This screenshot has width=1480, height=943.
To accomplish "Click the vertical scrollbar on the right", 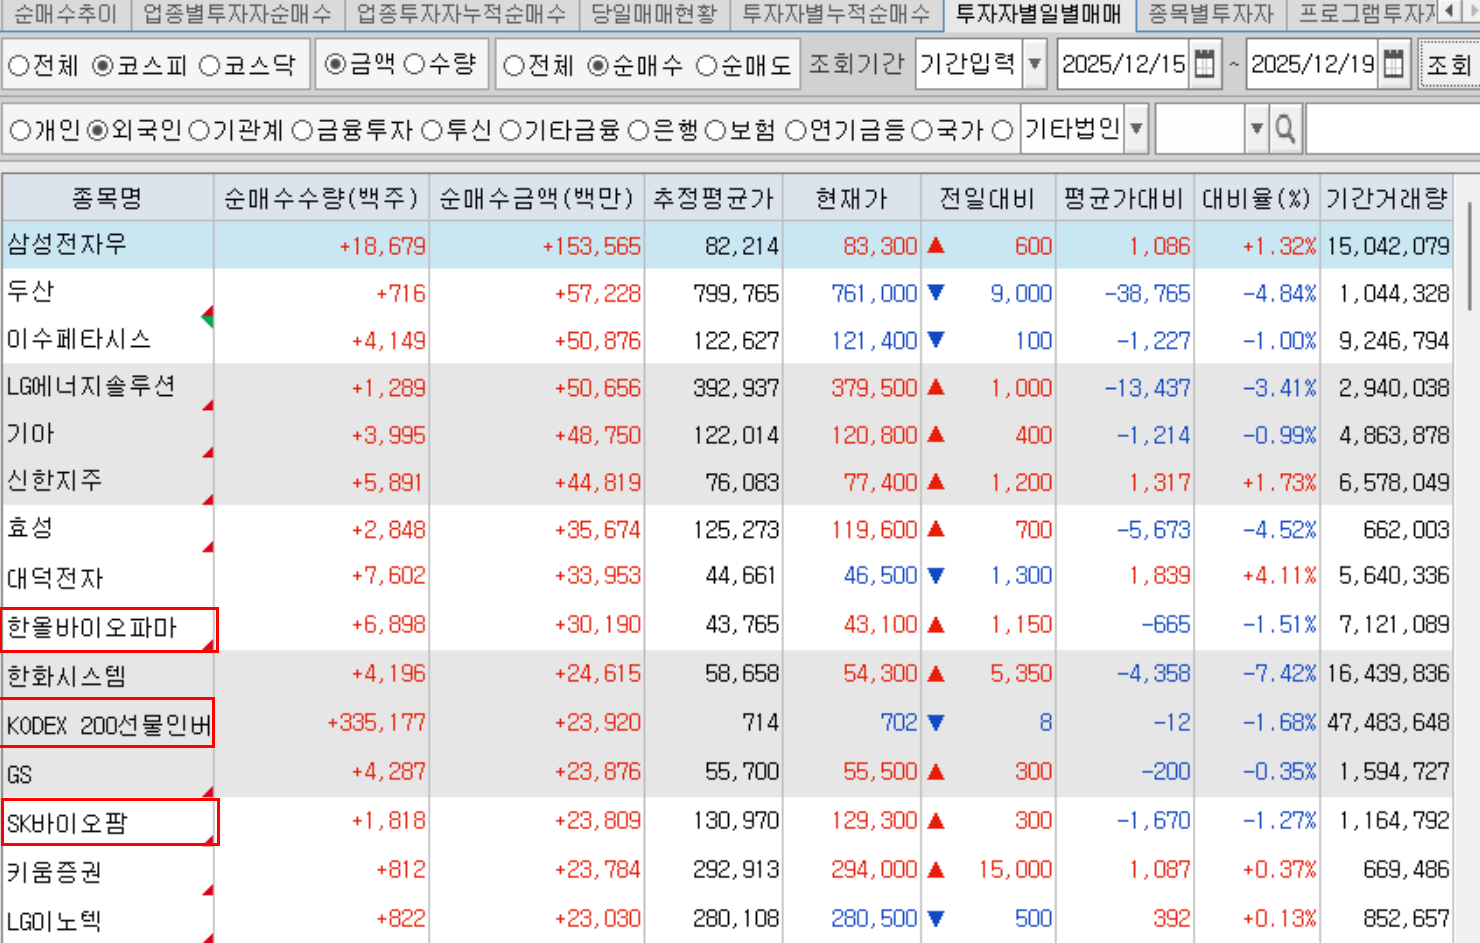I will coord(1469,260).
